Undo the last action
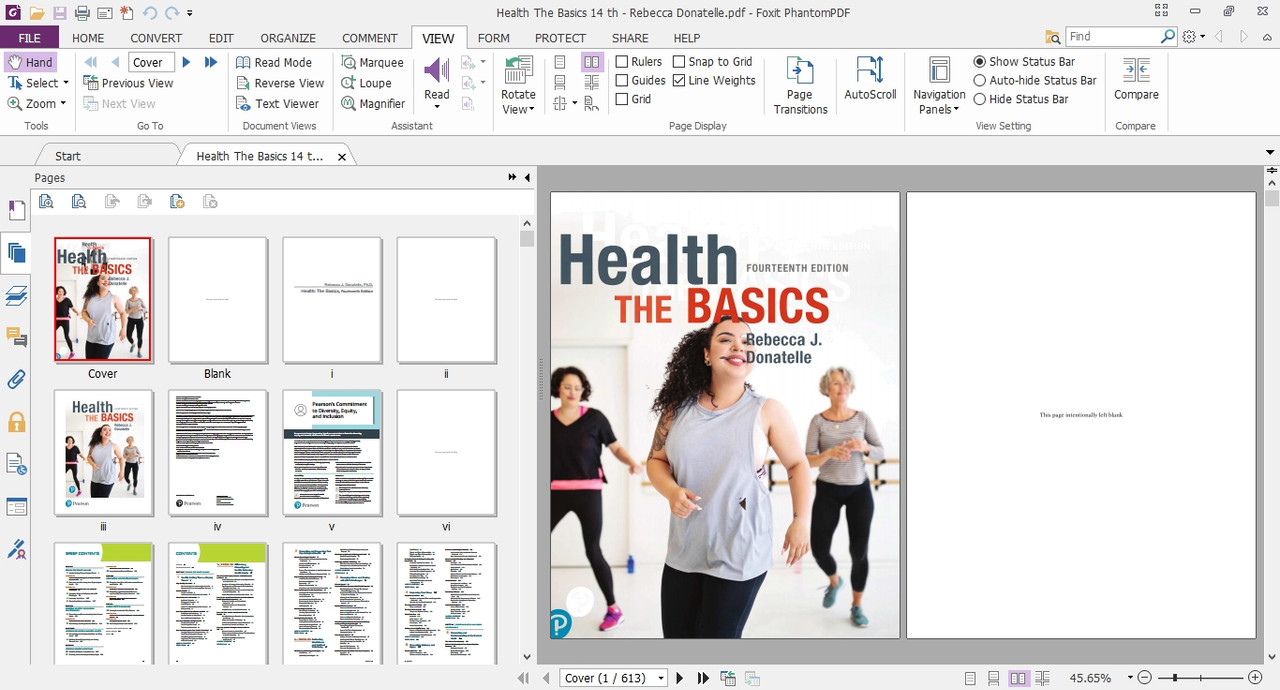This screenshot has width=1280, height=690. [149, 13]
